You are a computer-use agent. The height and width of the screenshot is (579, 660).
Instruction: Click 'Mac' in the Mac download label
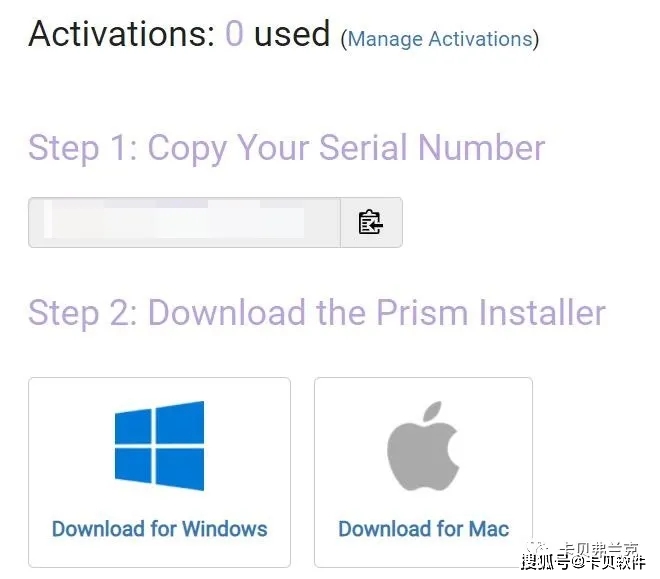tap(489, 529)
